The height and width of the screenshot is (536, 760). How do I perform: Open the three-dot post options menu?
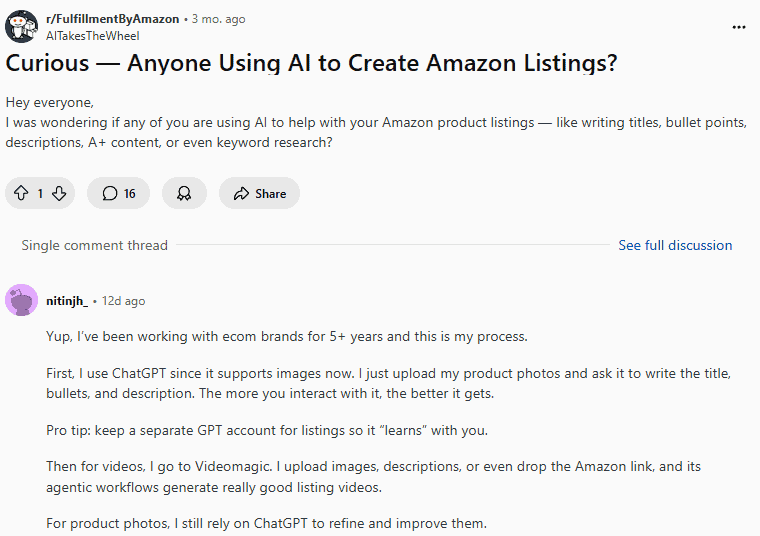coord(739,26)
